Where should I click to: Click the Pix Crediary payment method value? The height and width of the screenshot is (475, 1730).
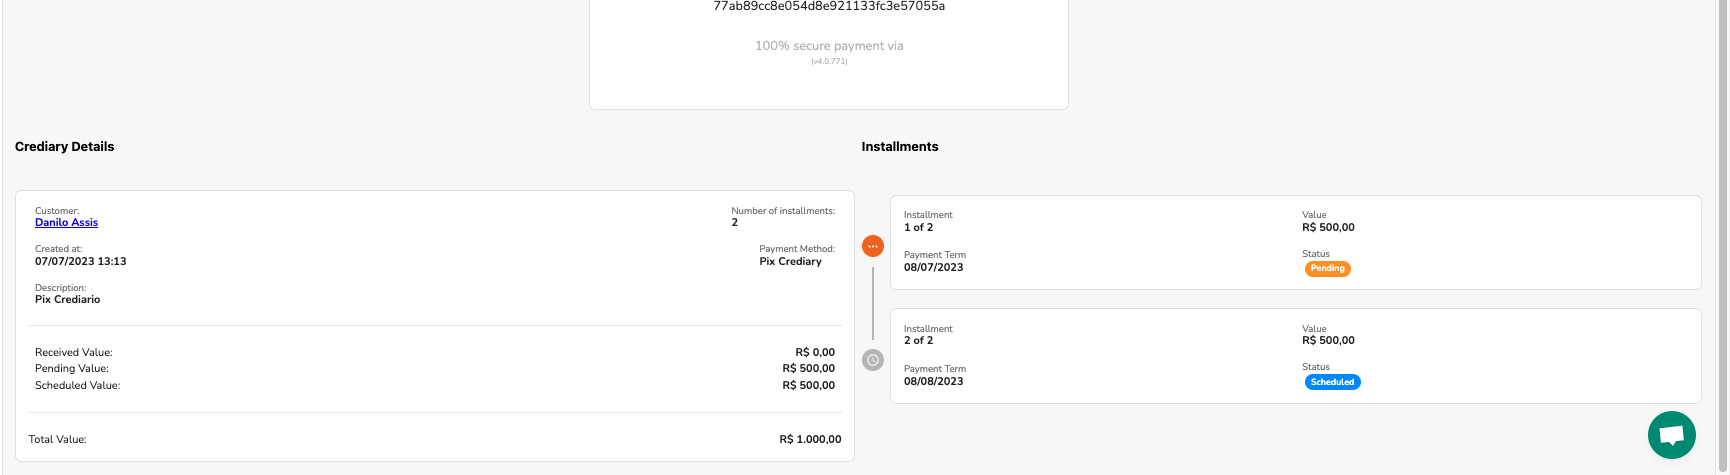pos(790,262)
